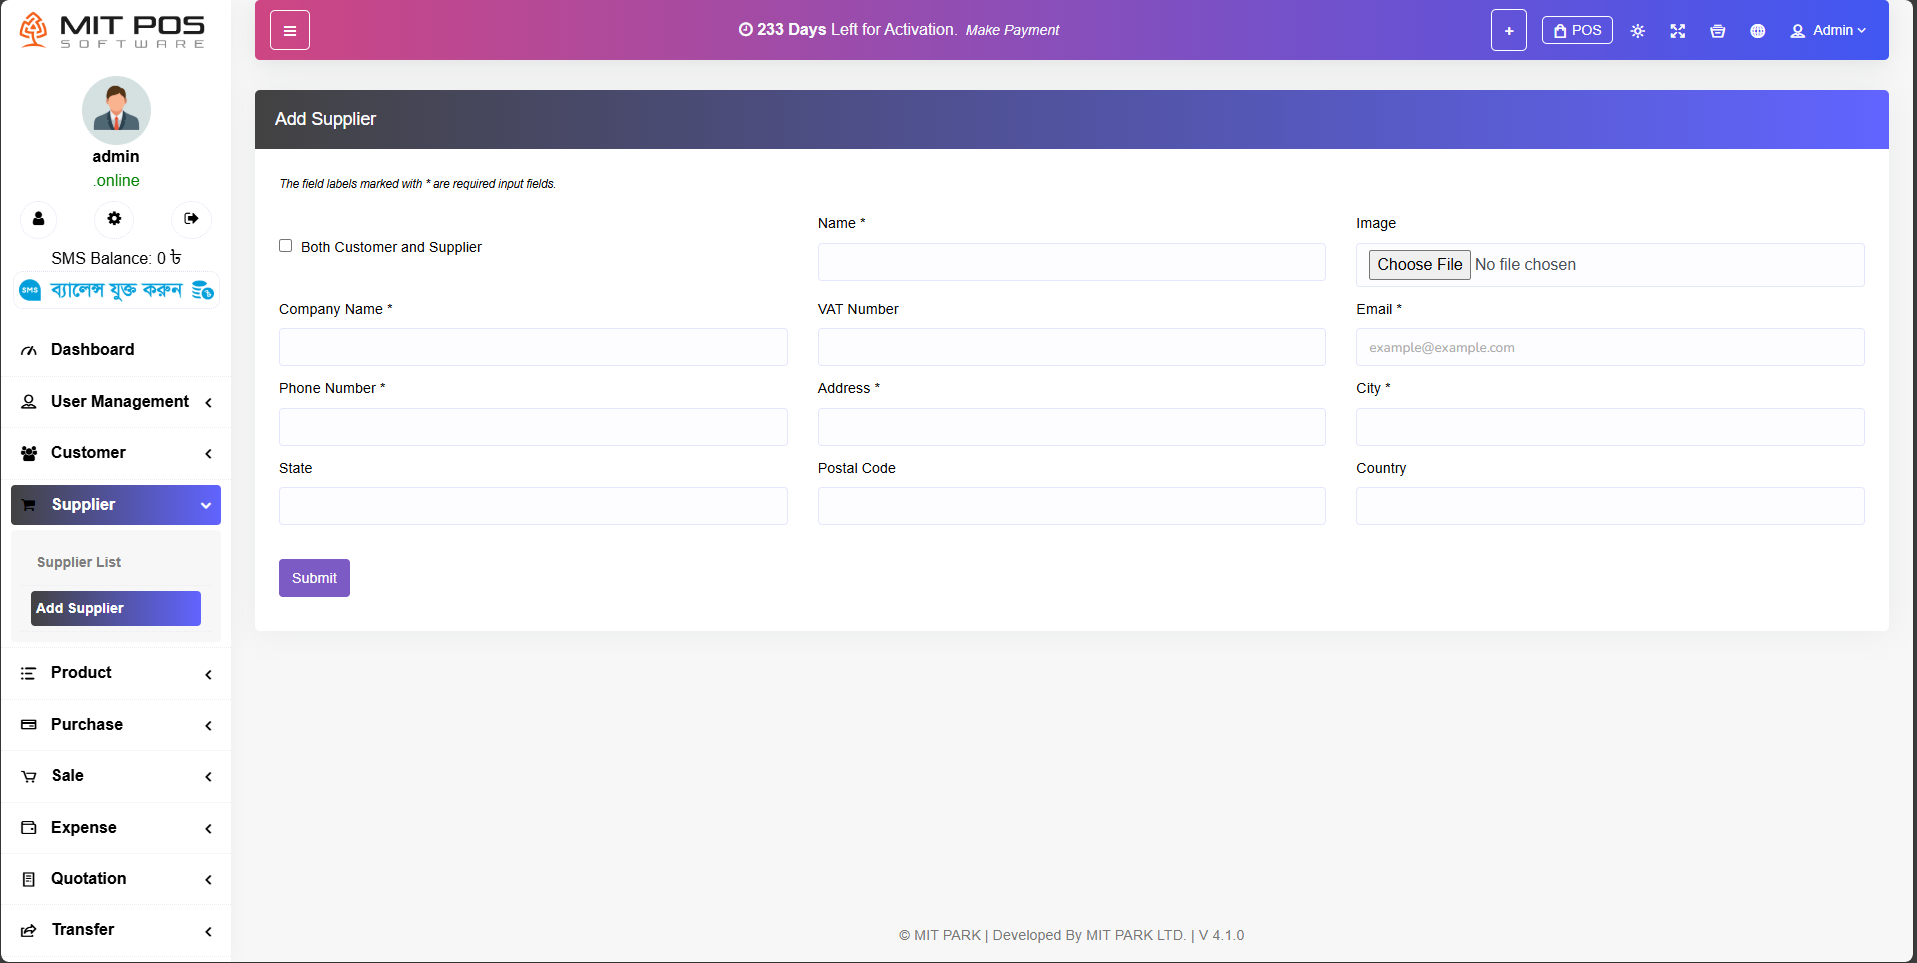Screen dimensions: 1917x963
Task: Collapse the Supplier sidebar menu
Action: [x=116, y=505]
